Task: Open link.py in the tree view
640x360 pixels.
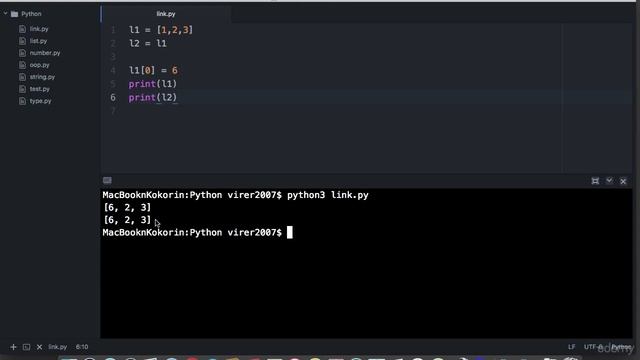Action: [x=39, y=29]
